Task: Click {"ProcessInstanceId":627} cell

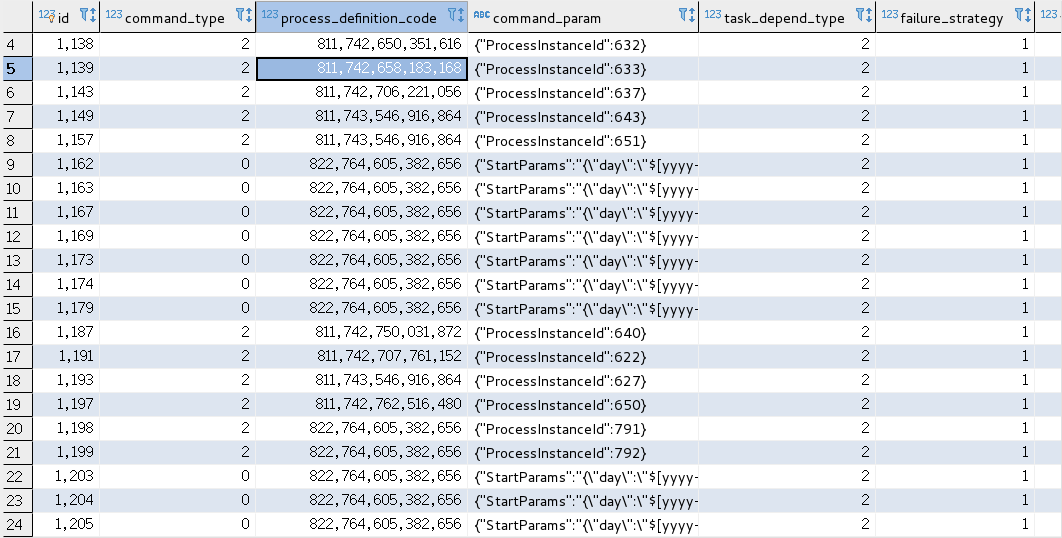Action: tap(583, 381)
